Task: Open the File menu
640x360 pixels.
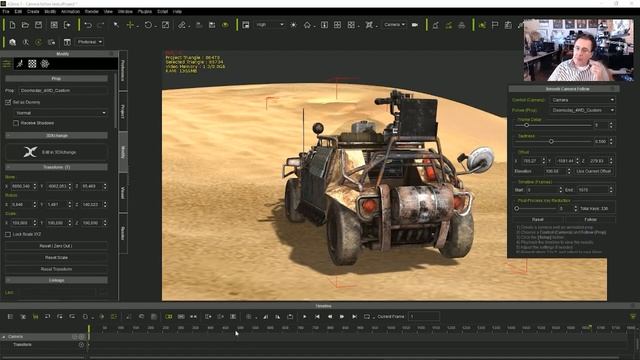Action: [6, 11]
